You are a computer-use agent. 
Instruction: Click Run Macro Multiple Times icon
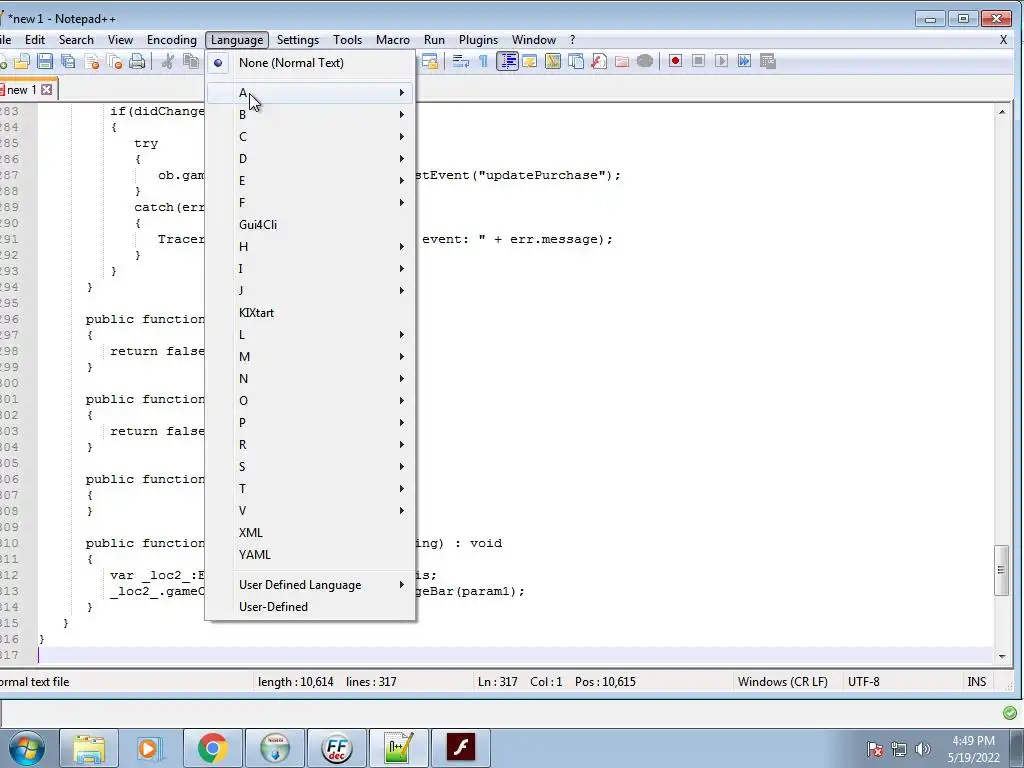[x=744, y=61]
